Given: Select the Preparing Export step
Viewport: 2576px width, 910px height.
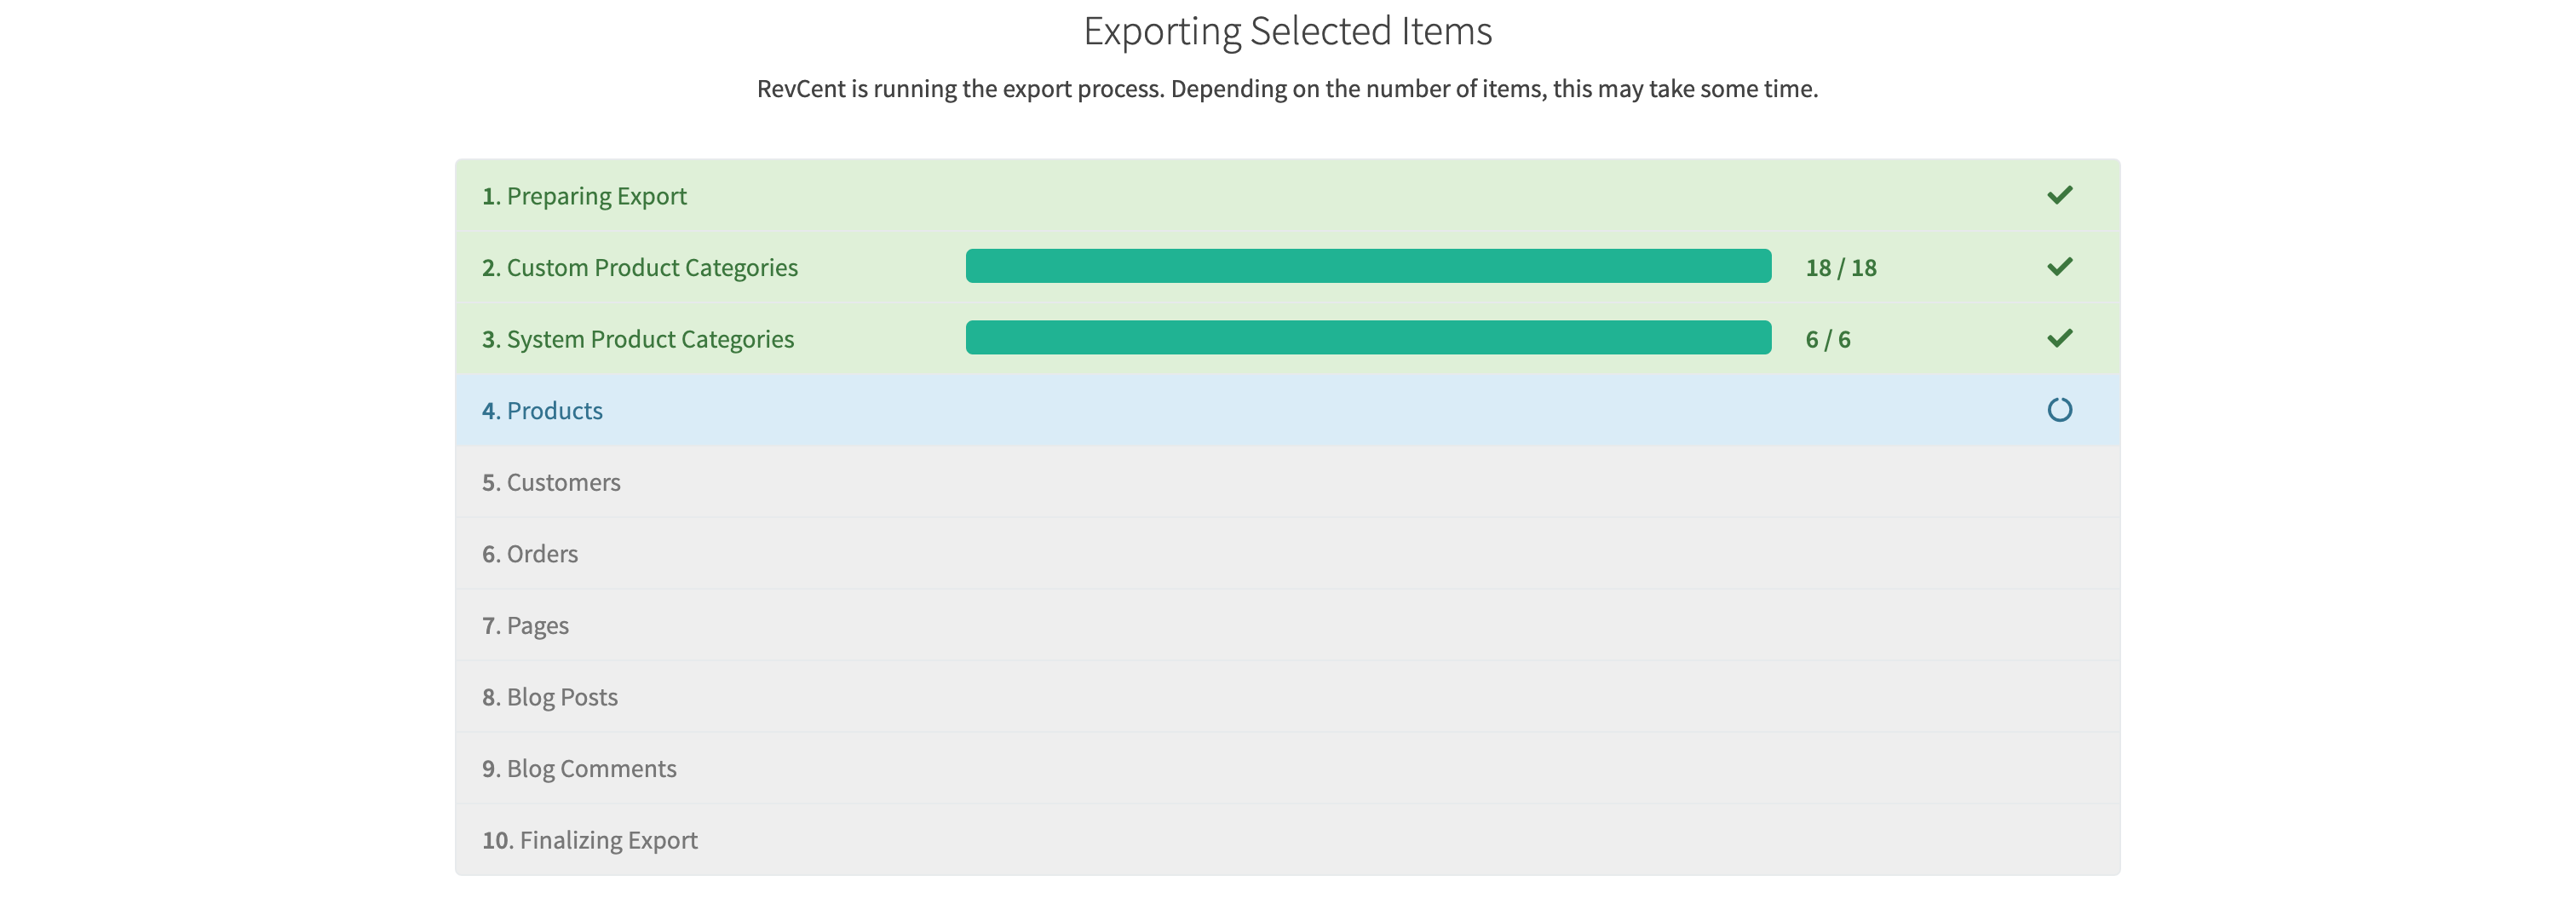Looking at the screenshot, I should click(x=585, y=196).
